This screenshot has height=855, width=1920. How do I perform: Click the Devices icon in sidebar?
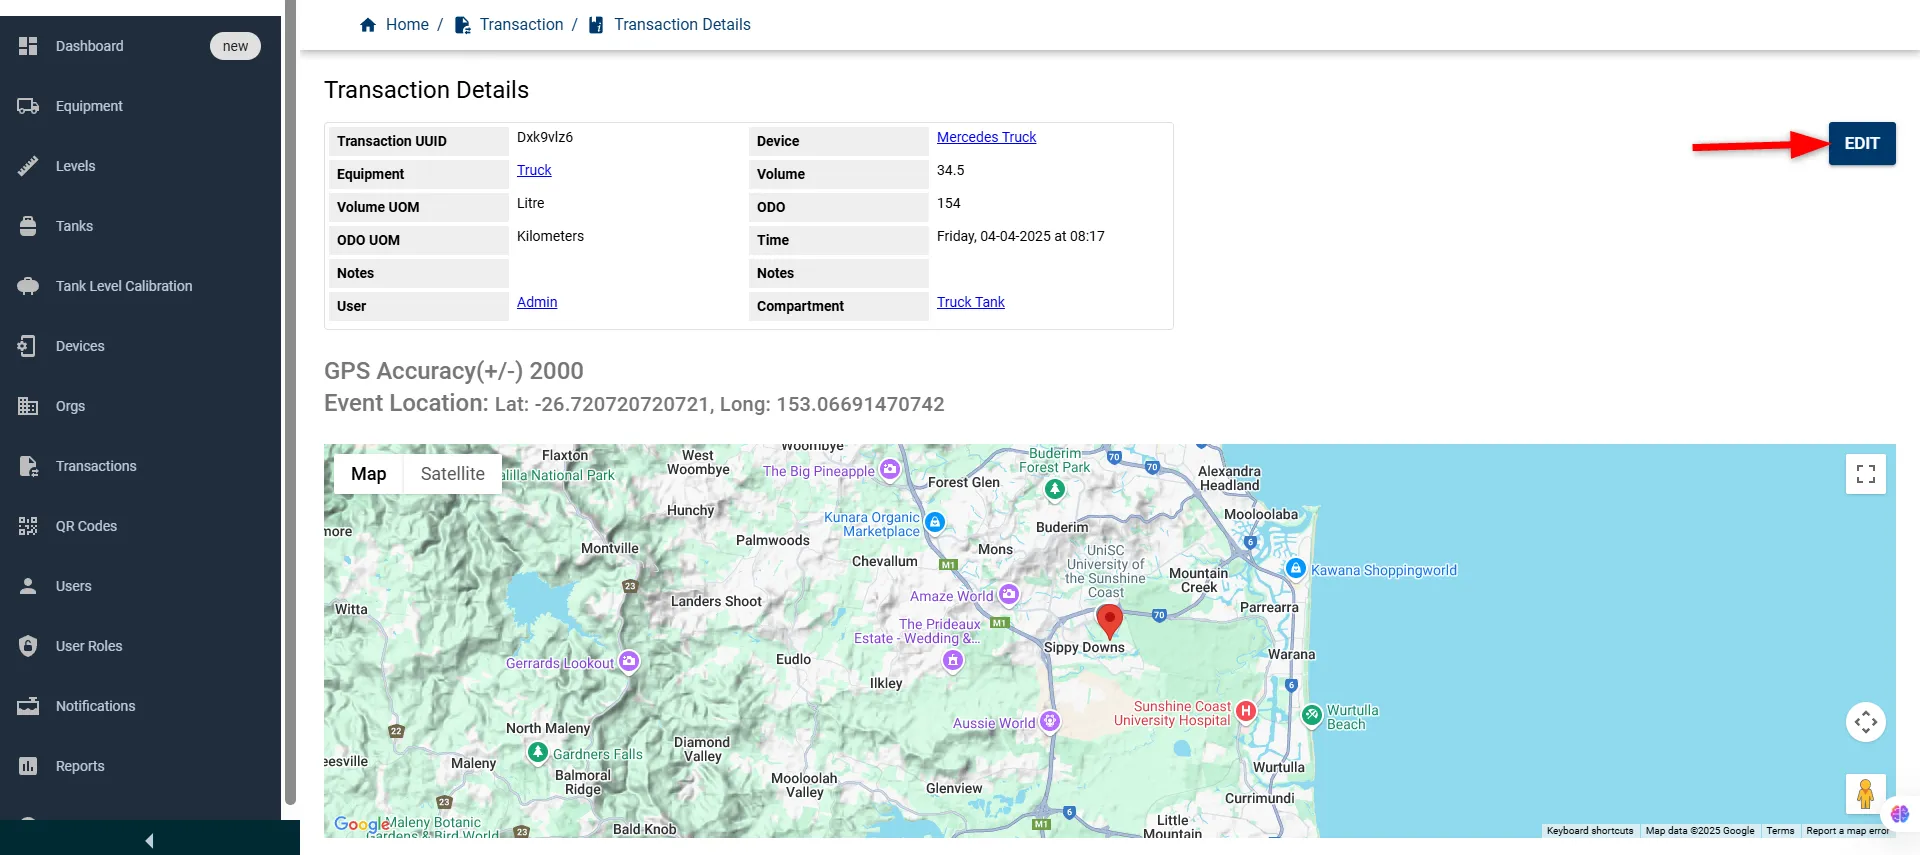click(x=28, y=346)
